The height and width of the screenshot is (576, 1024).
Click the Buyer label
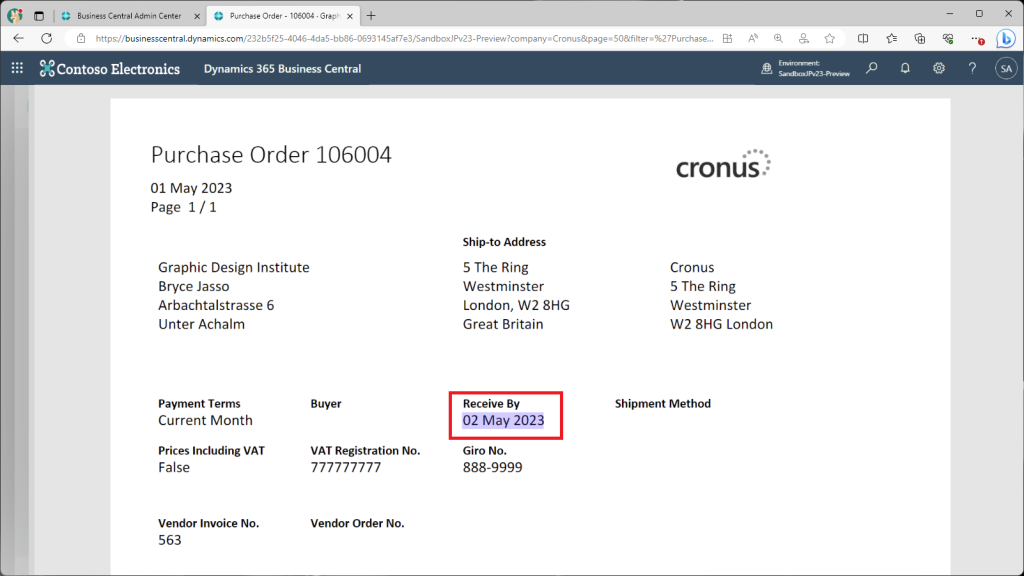(x=326, y=404)
